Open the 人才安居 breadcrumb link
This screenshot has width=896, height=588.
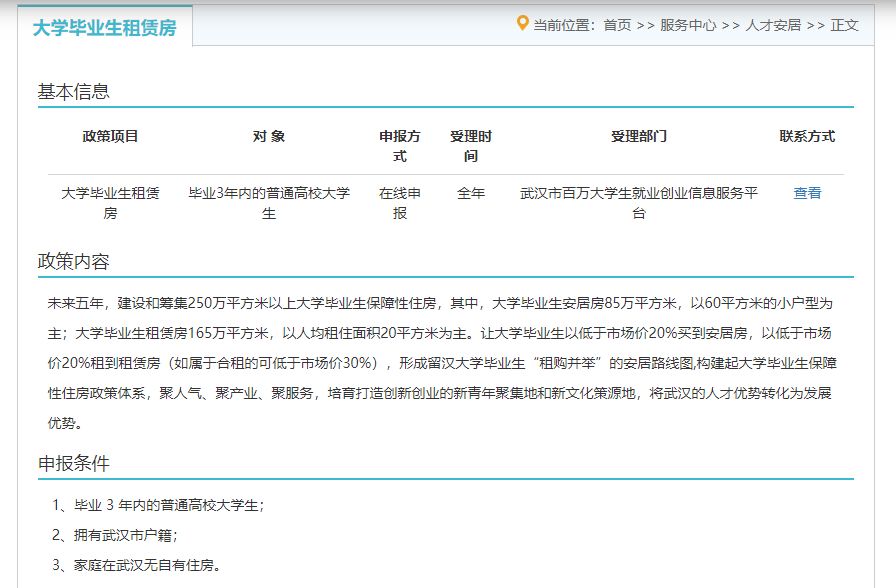pos(773,25)
